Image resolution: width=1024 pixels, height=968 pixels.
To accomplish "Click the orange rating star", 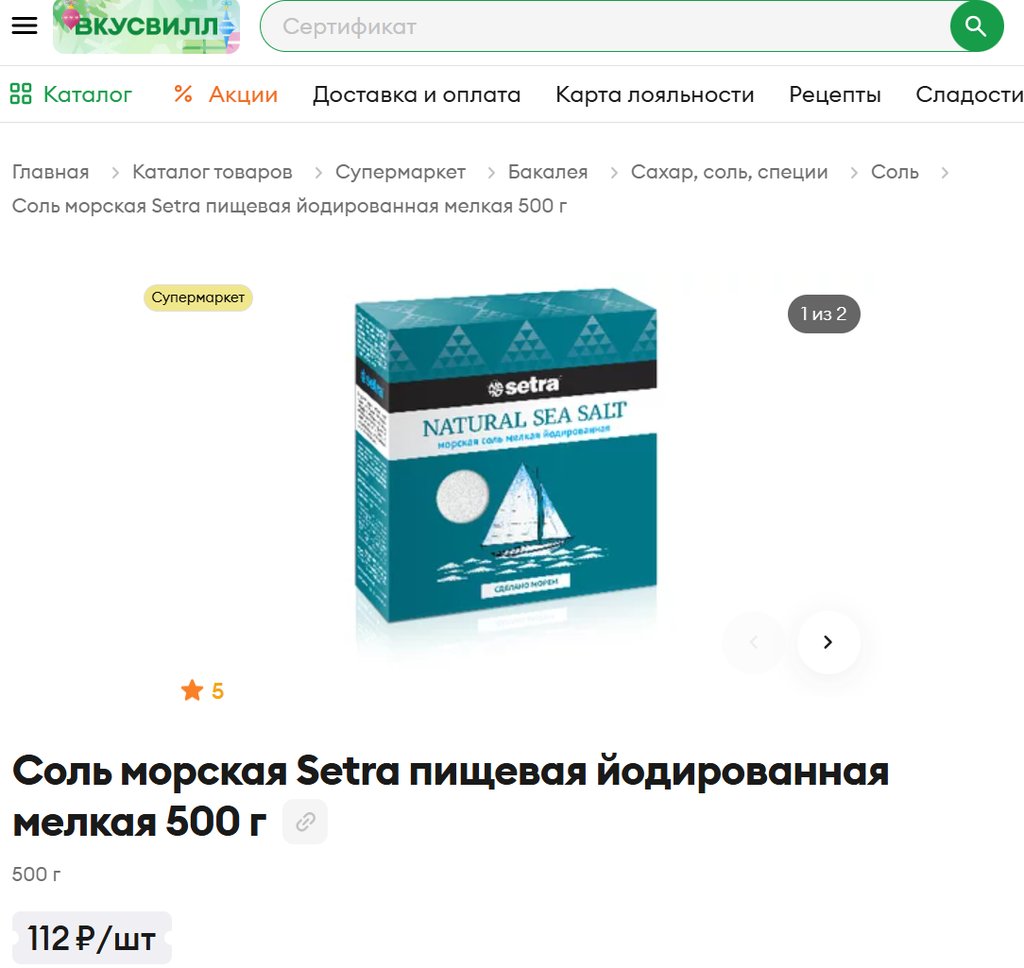I will [192, 690].
